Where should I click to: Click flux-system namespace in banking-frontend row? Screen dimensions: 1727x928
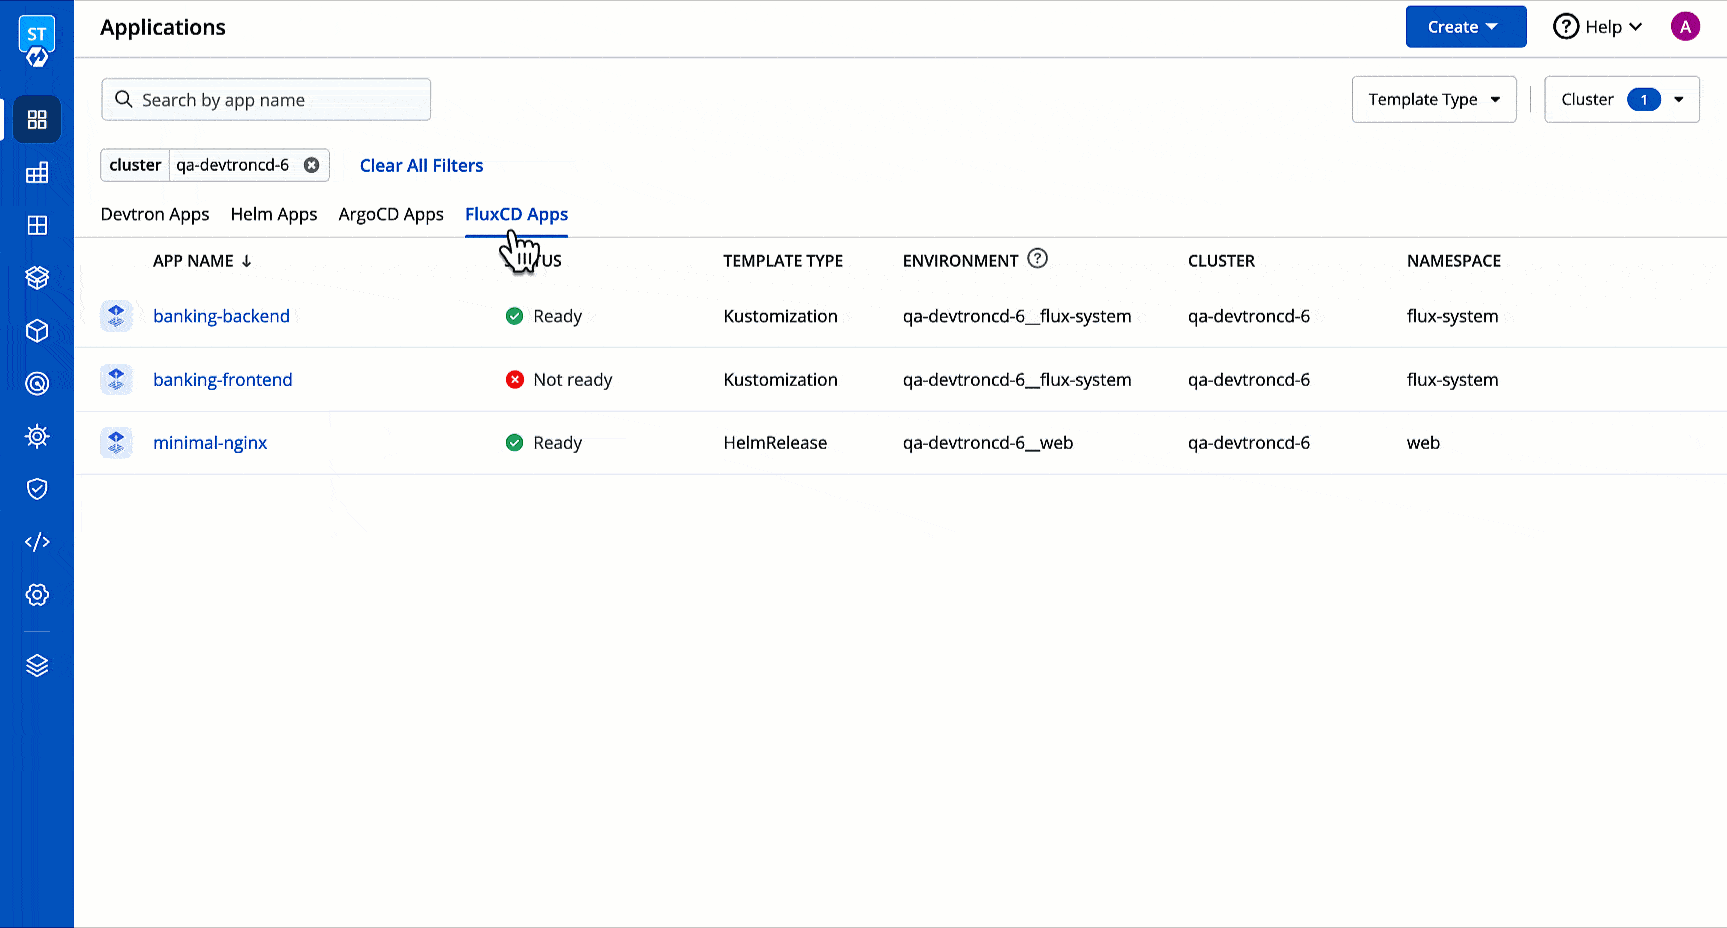(x=1452, y=380)
